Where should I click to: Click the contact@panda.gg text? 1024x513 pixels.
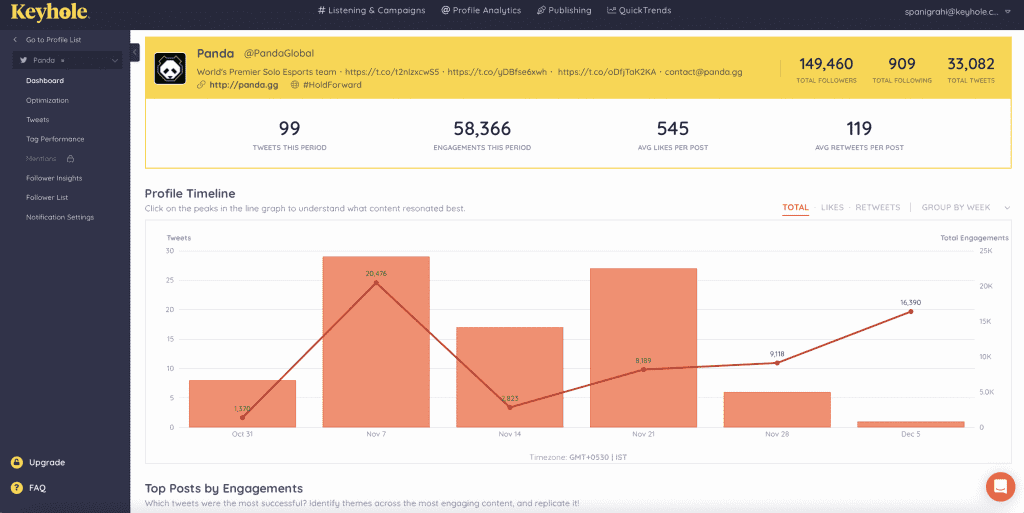point(703,72)
